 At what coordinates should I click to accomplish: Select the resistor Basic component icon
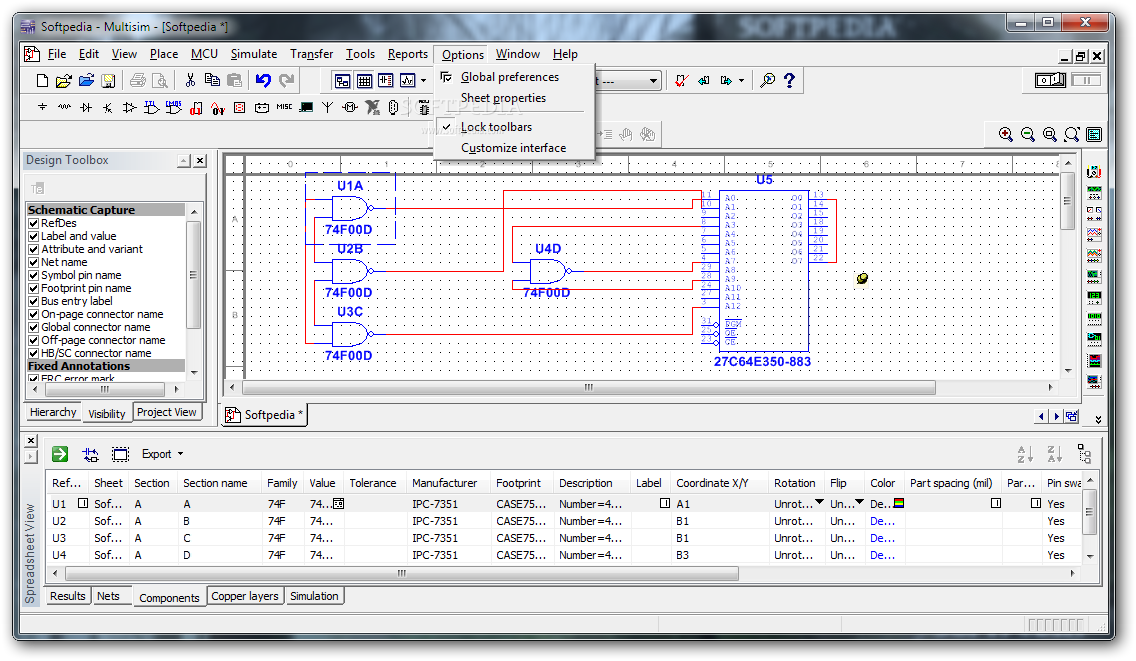click(x=64, y=107)
